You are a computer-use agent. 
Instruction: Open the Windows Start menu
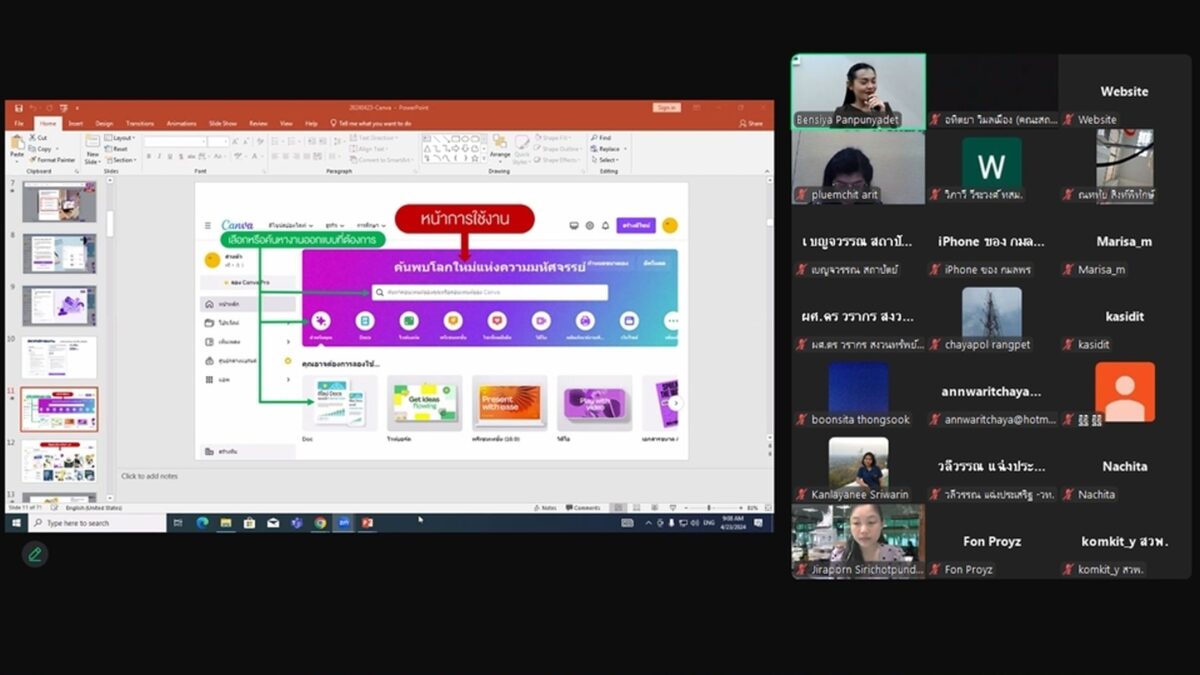16,523
